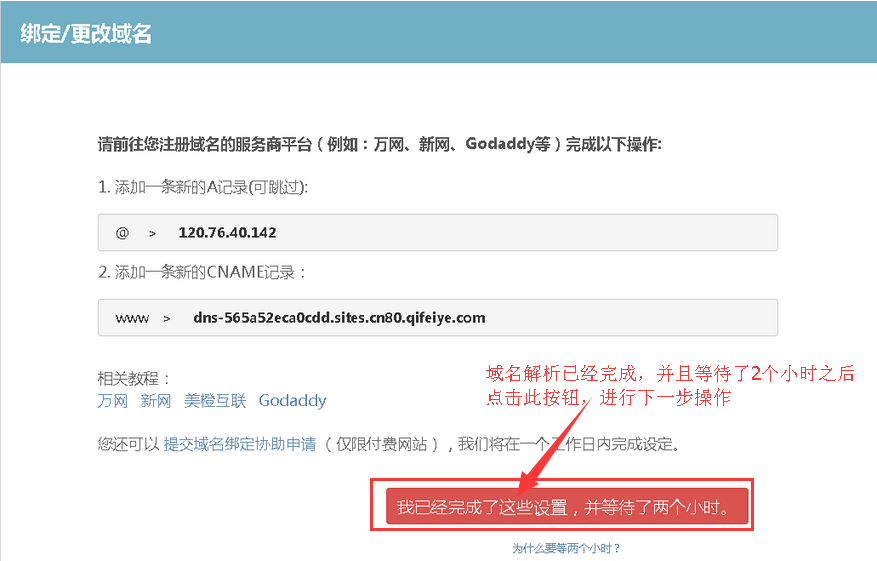Click the 添加一条新的CNAME记录 step text
Screen dimensions: 877x561
pos(201,272)
